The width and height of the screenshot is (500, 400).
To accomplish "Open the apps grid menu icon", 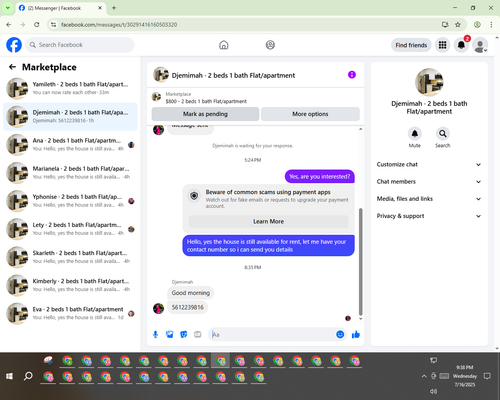I will [442, 45].
